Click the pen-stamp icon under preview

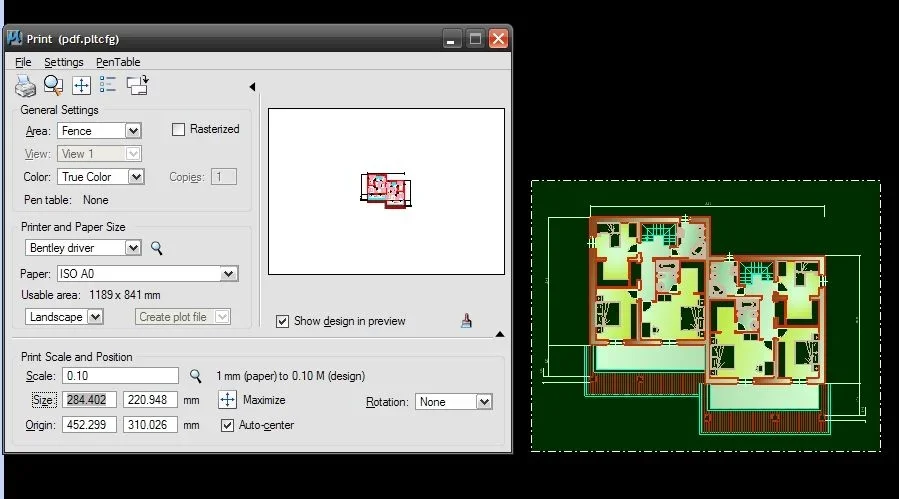[466, 321]
